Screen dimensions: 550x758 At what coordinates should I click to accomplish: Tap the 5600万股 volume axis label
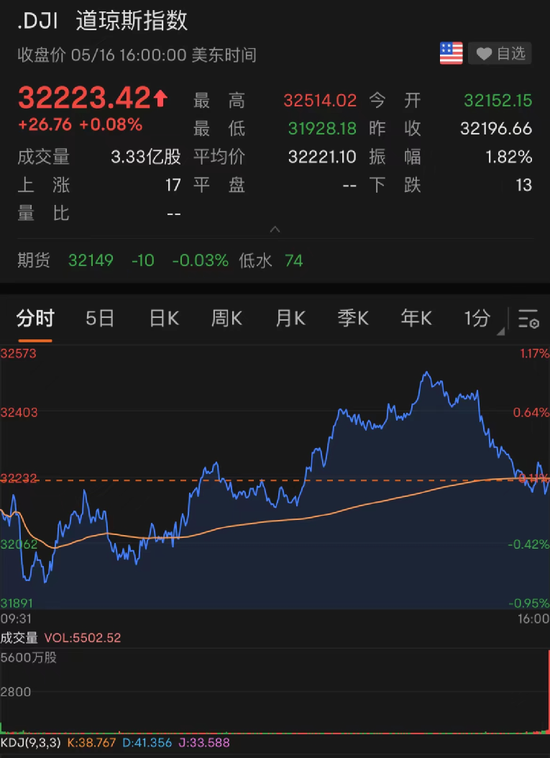pyautogui.click(x=29, y=657)
